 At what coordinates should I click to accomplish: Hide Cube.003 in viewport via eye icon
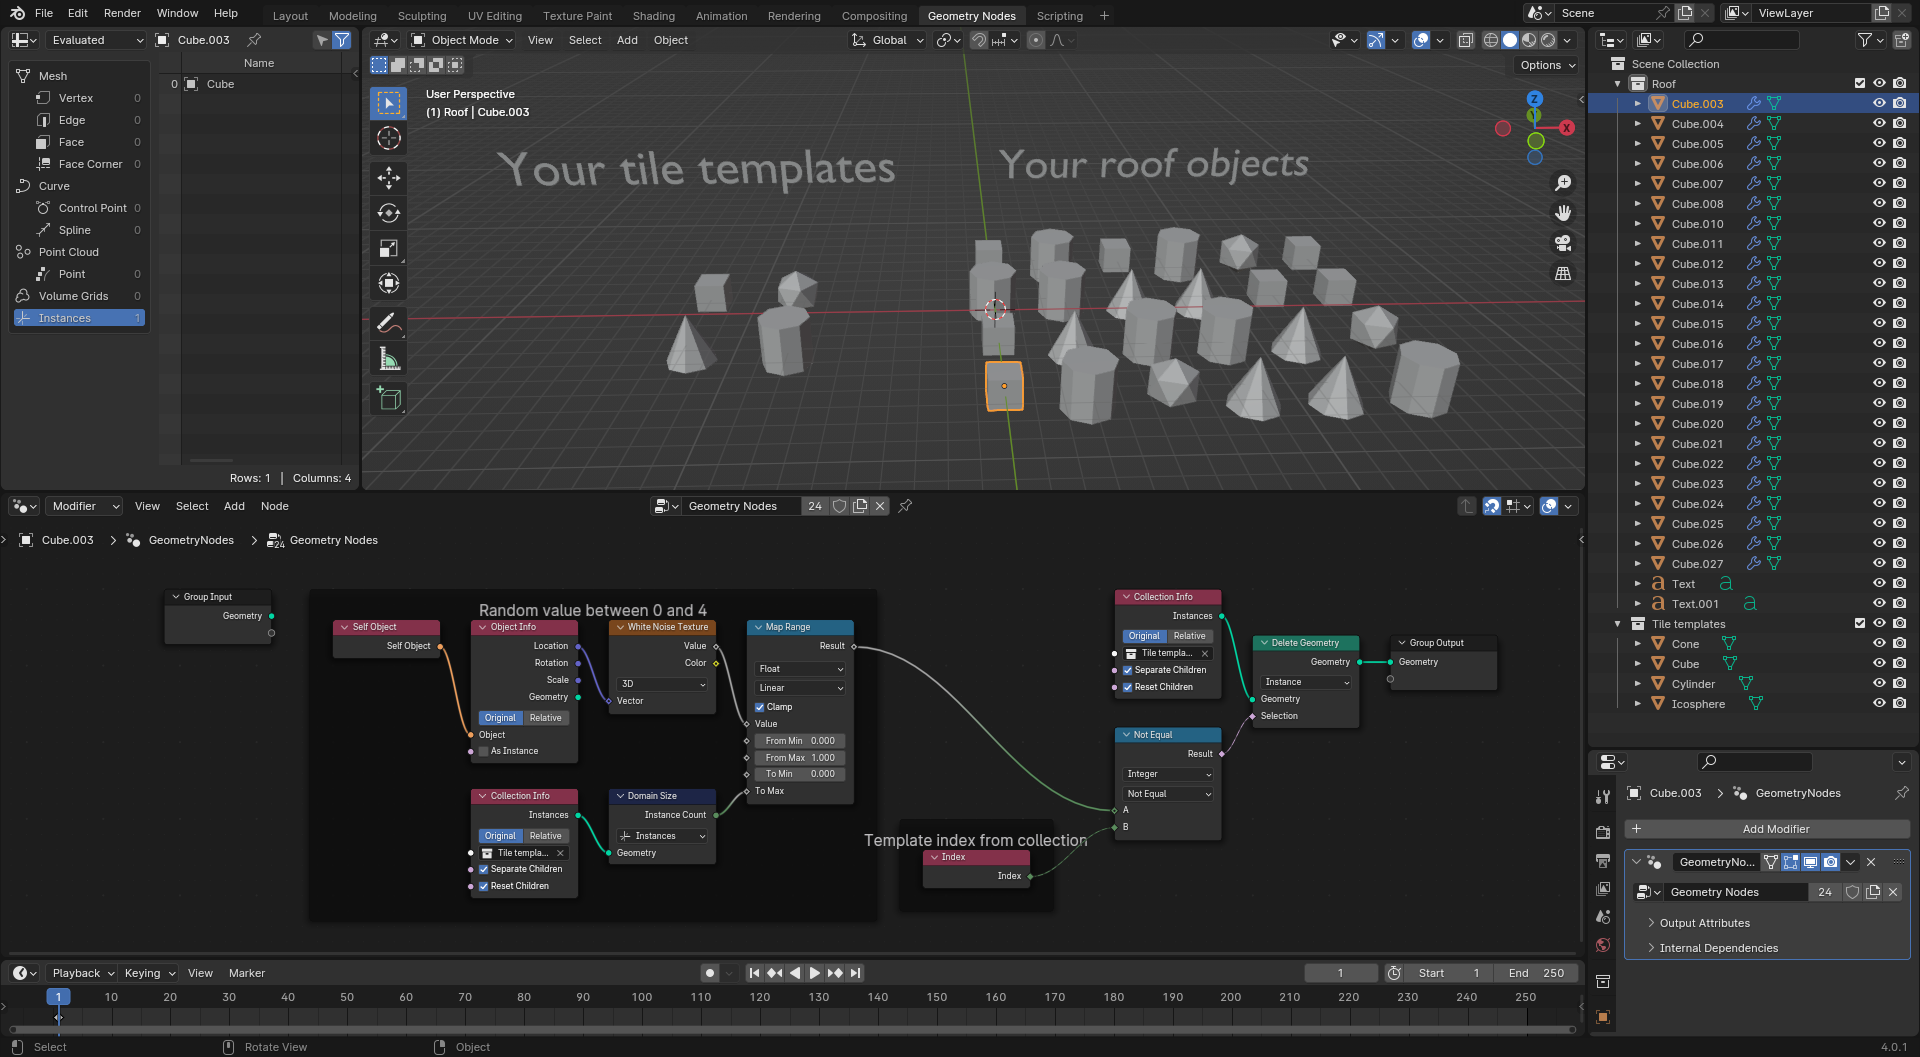click(1879, 103)
